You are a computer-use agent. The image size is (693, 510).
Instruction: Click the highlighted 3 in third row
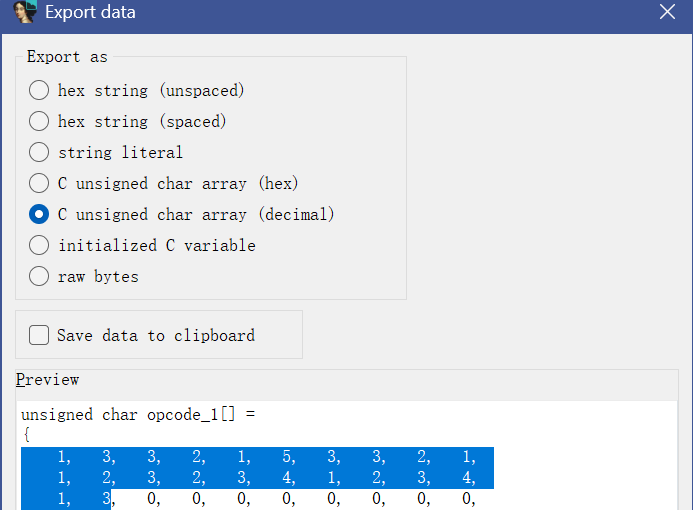tap(106, 499)
